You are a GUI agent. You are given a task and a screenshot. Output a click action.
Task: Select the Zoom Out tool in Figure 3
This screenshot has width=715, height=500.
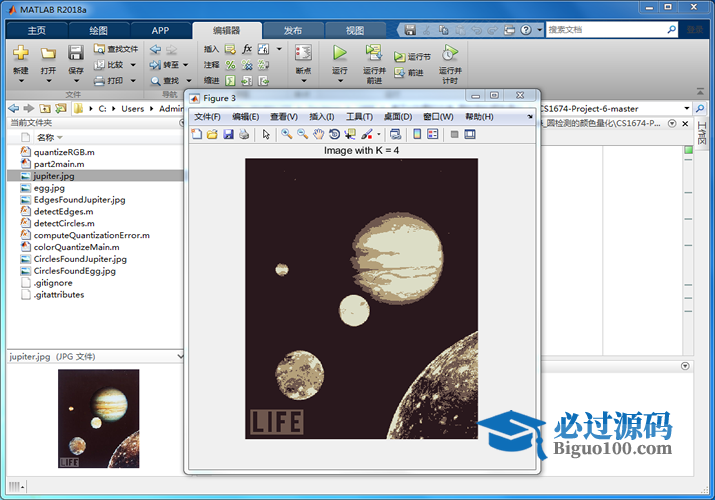(x=302, y=134)
